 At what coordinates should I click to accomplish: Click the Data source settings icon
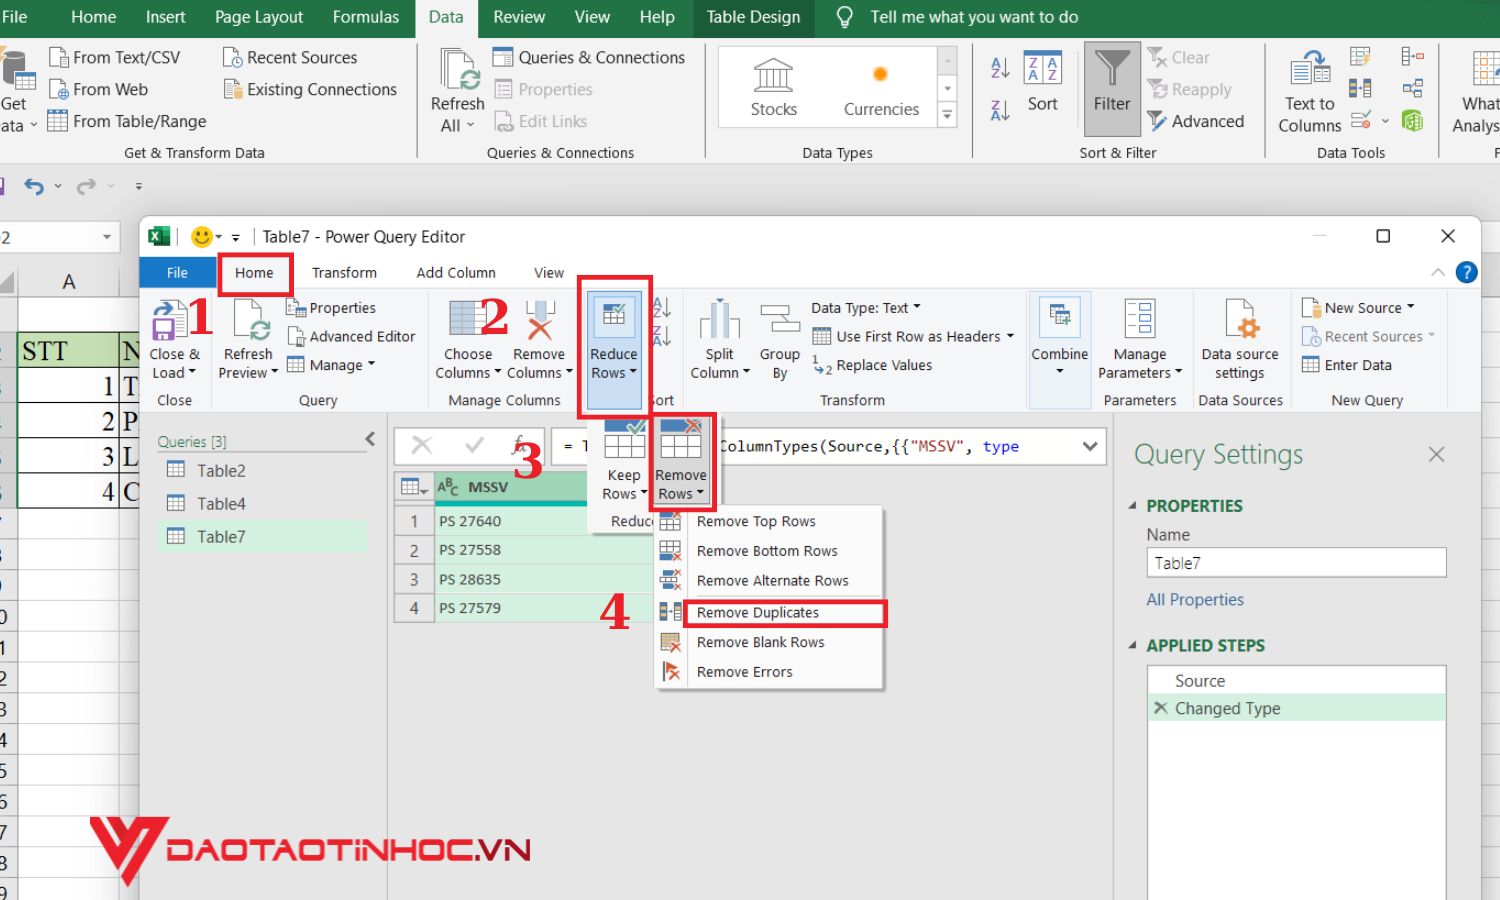coord(1239,322)
